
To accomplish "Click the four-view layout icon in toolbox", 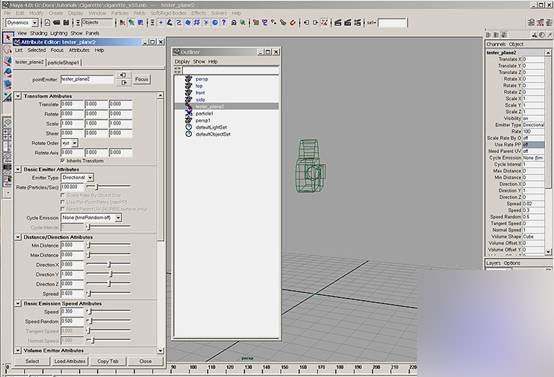I will (x=7, y=134).
